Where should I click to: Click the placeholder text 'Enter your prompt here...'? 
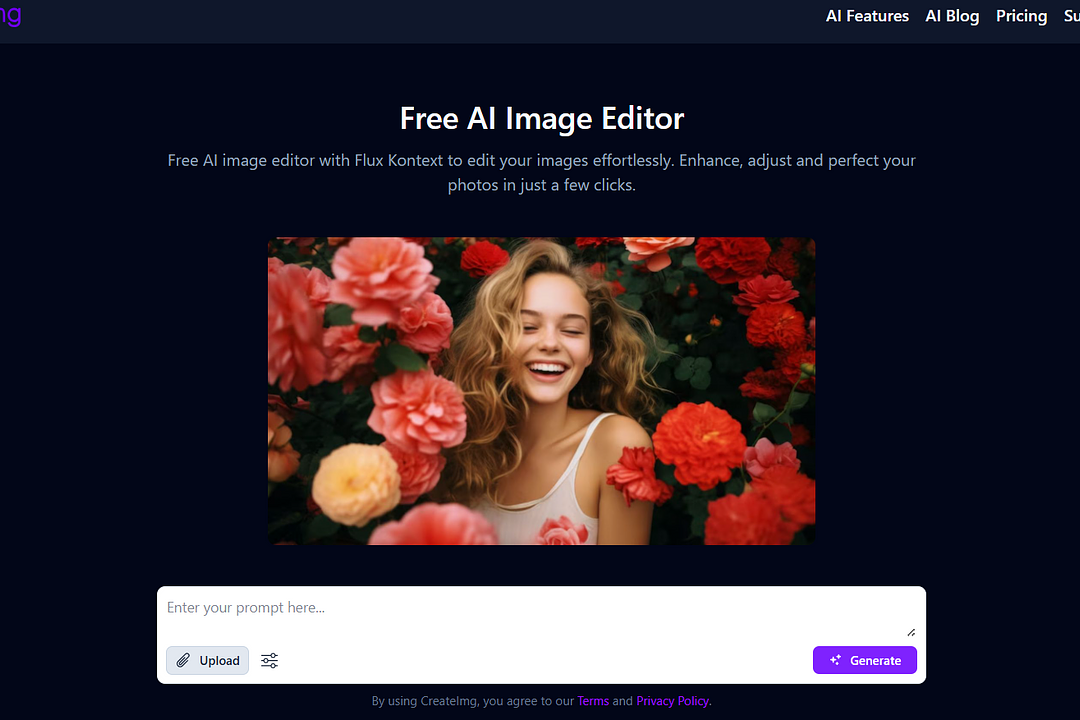(246, 607)
